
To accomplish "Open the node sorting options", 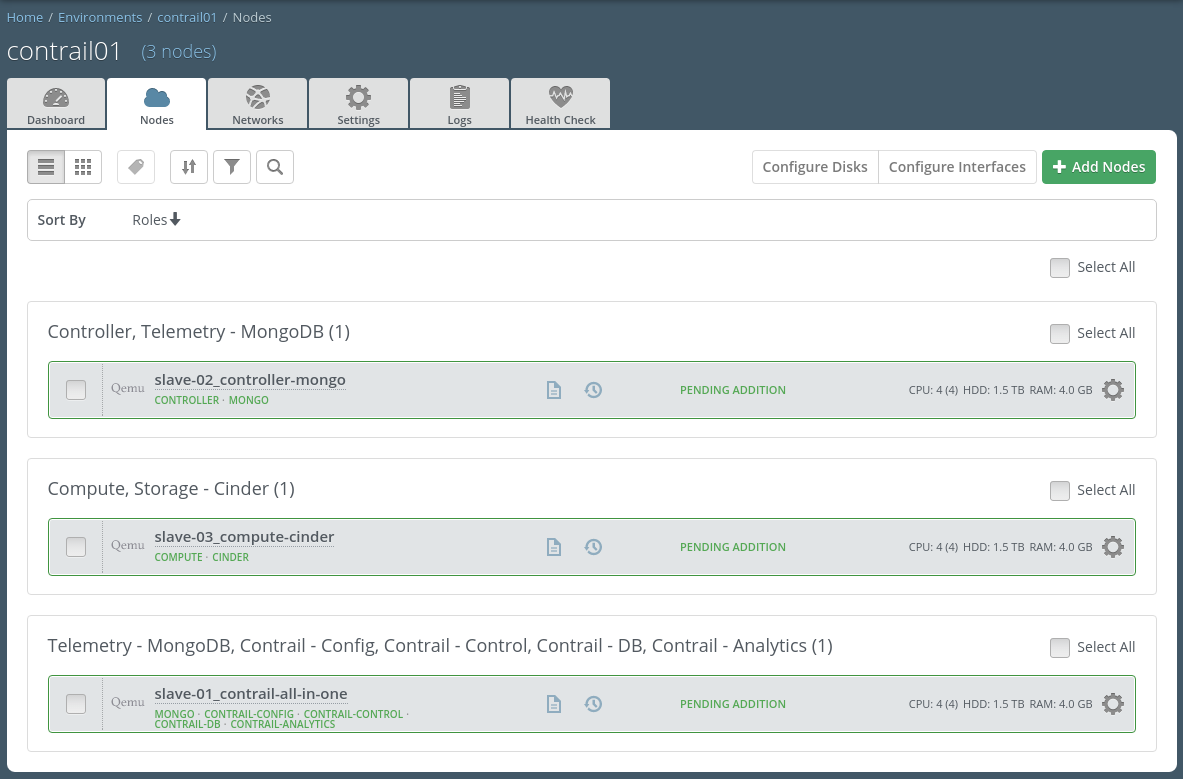I will [189, 167].
